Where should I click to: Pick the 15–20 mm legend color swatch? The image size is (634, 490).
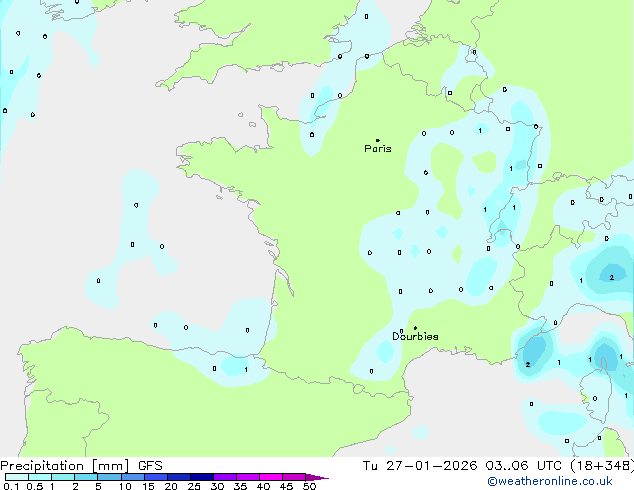point(156,477)
